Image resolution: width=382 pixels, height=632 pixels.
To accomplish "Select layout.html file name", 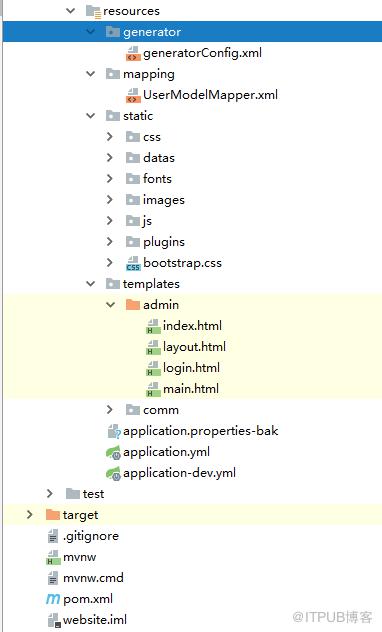I will pos(194,347).
